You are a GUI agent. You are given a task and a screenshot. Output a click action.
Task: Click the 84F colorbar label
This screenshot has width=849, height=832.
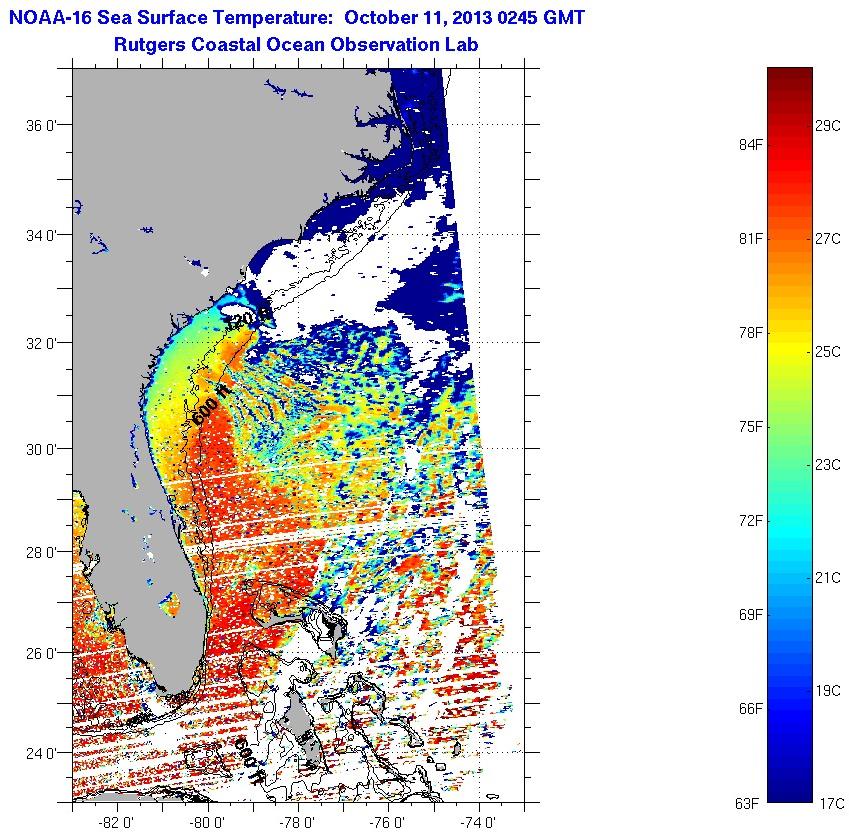750,145
